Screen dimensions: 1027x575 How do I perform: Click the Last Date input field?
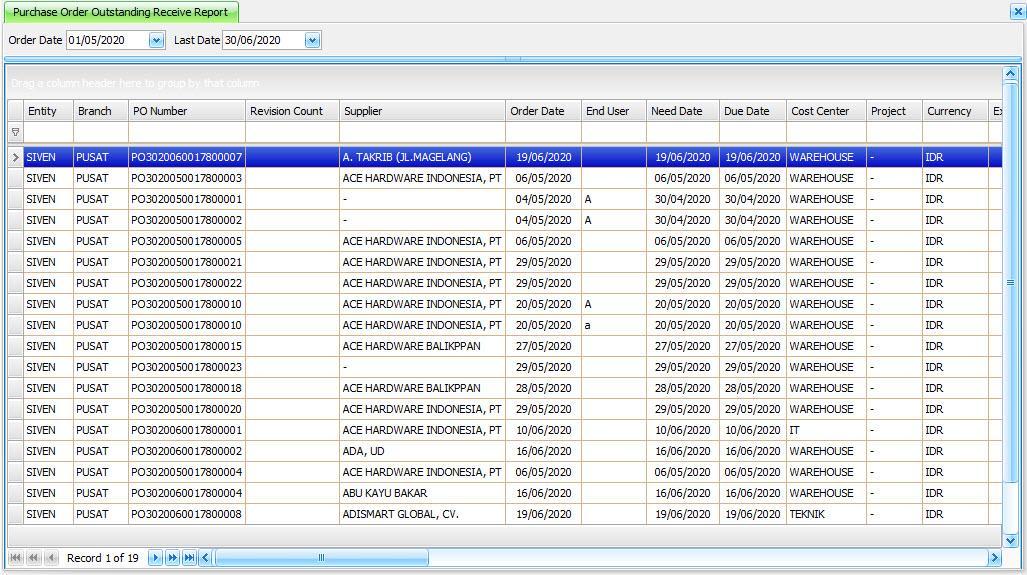264,40
